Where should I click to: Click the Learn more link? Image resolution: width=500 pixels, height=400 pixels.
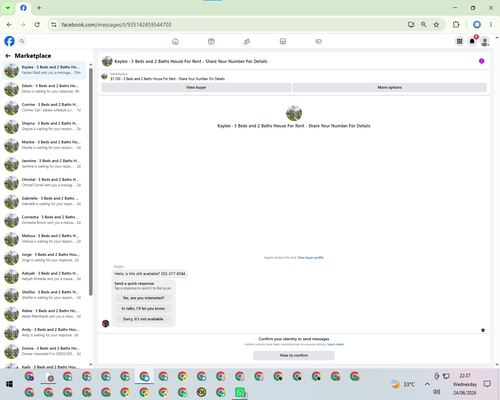coord(335,344)
